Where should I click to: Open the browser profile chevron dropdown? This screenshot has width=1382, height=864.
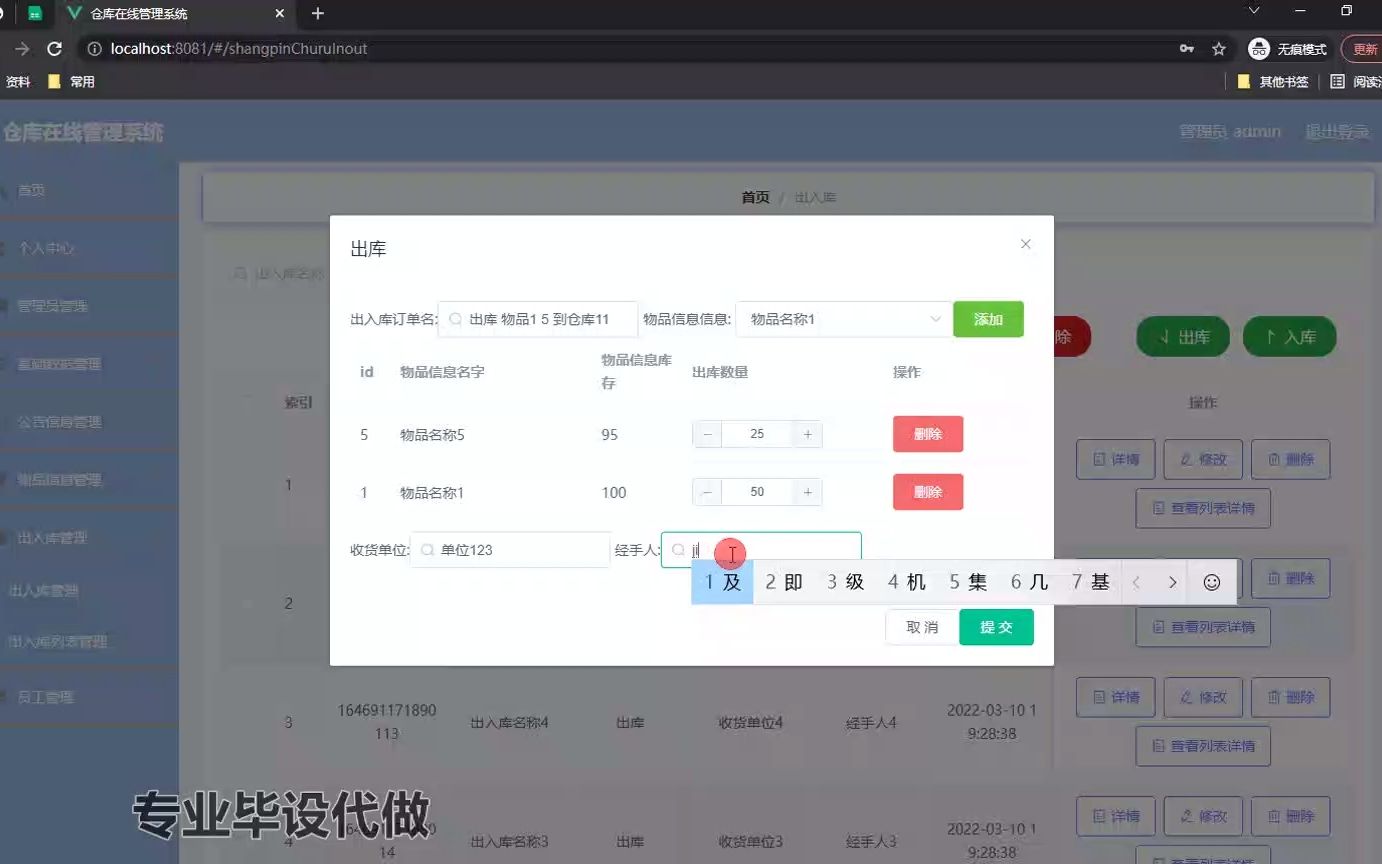pos(1253,14)
